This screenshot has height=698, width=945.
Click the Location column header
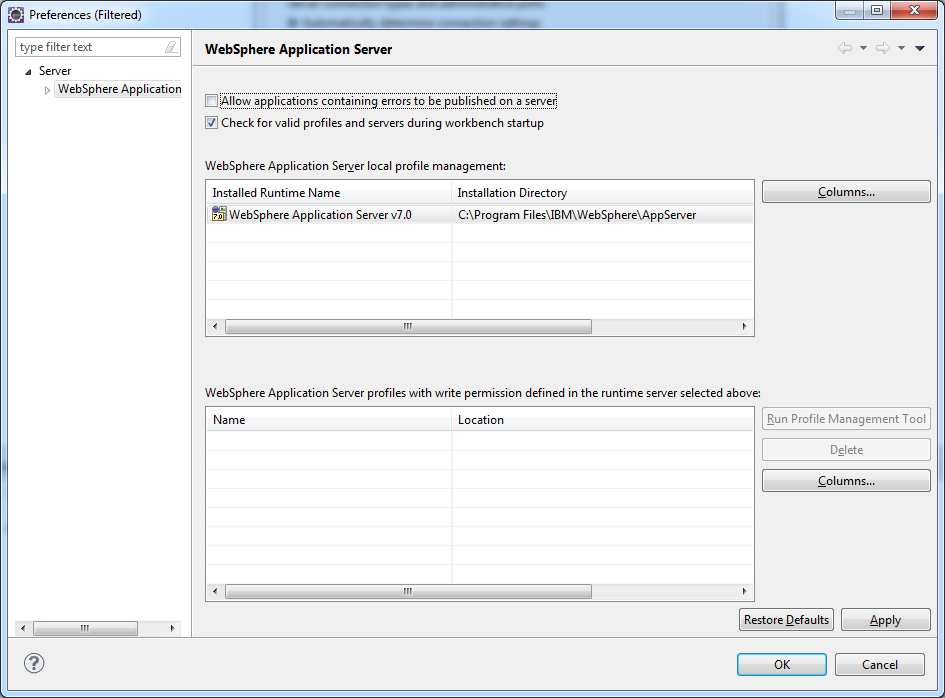[602, 420]
